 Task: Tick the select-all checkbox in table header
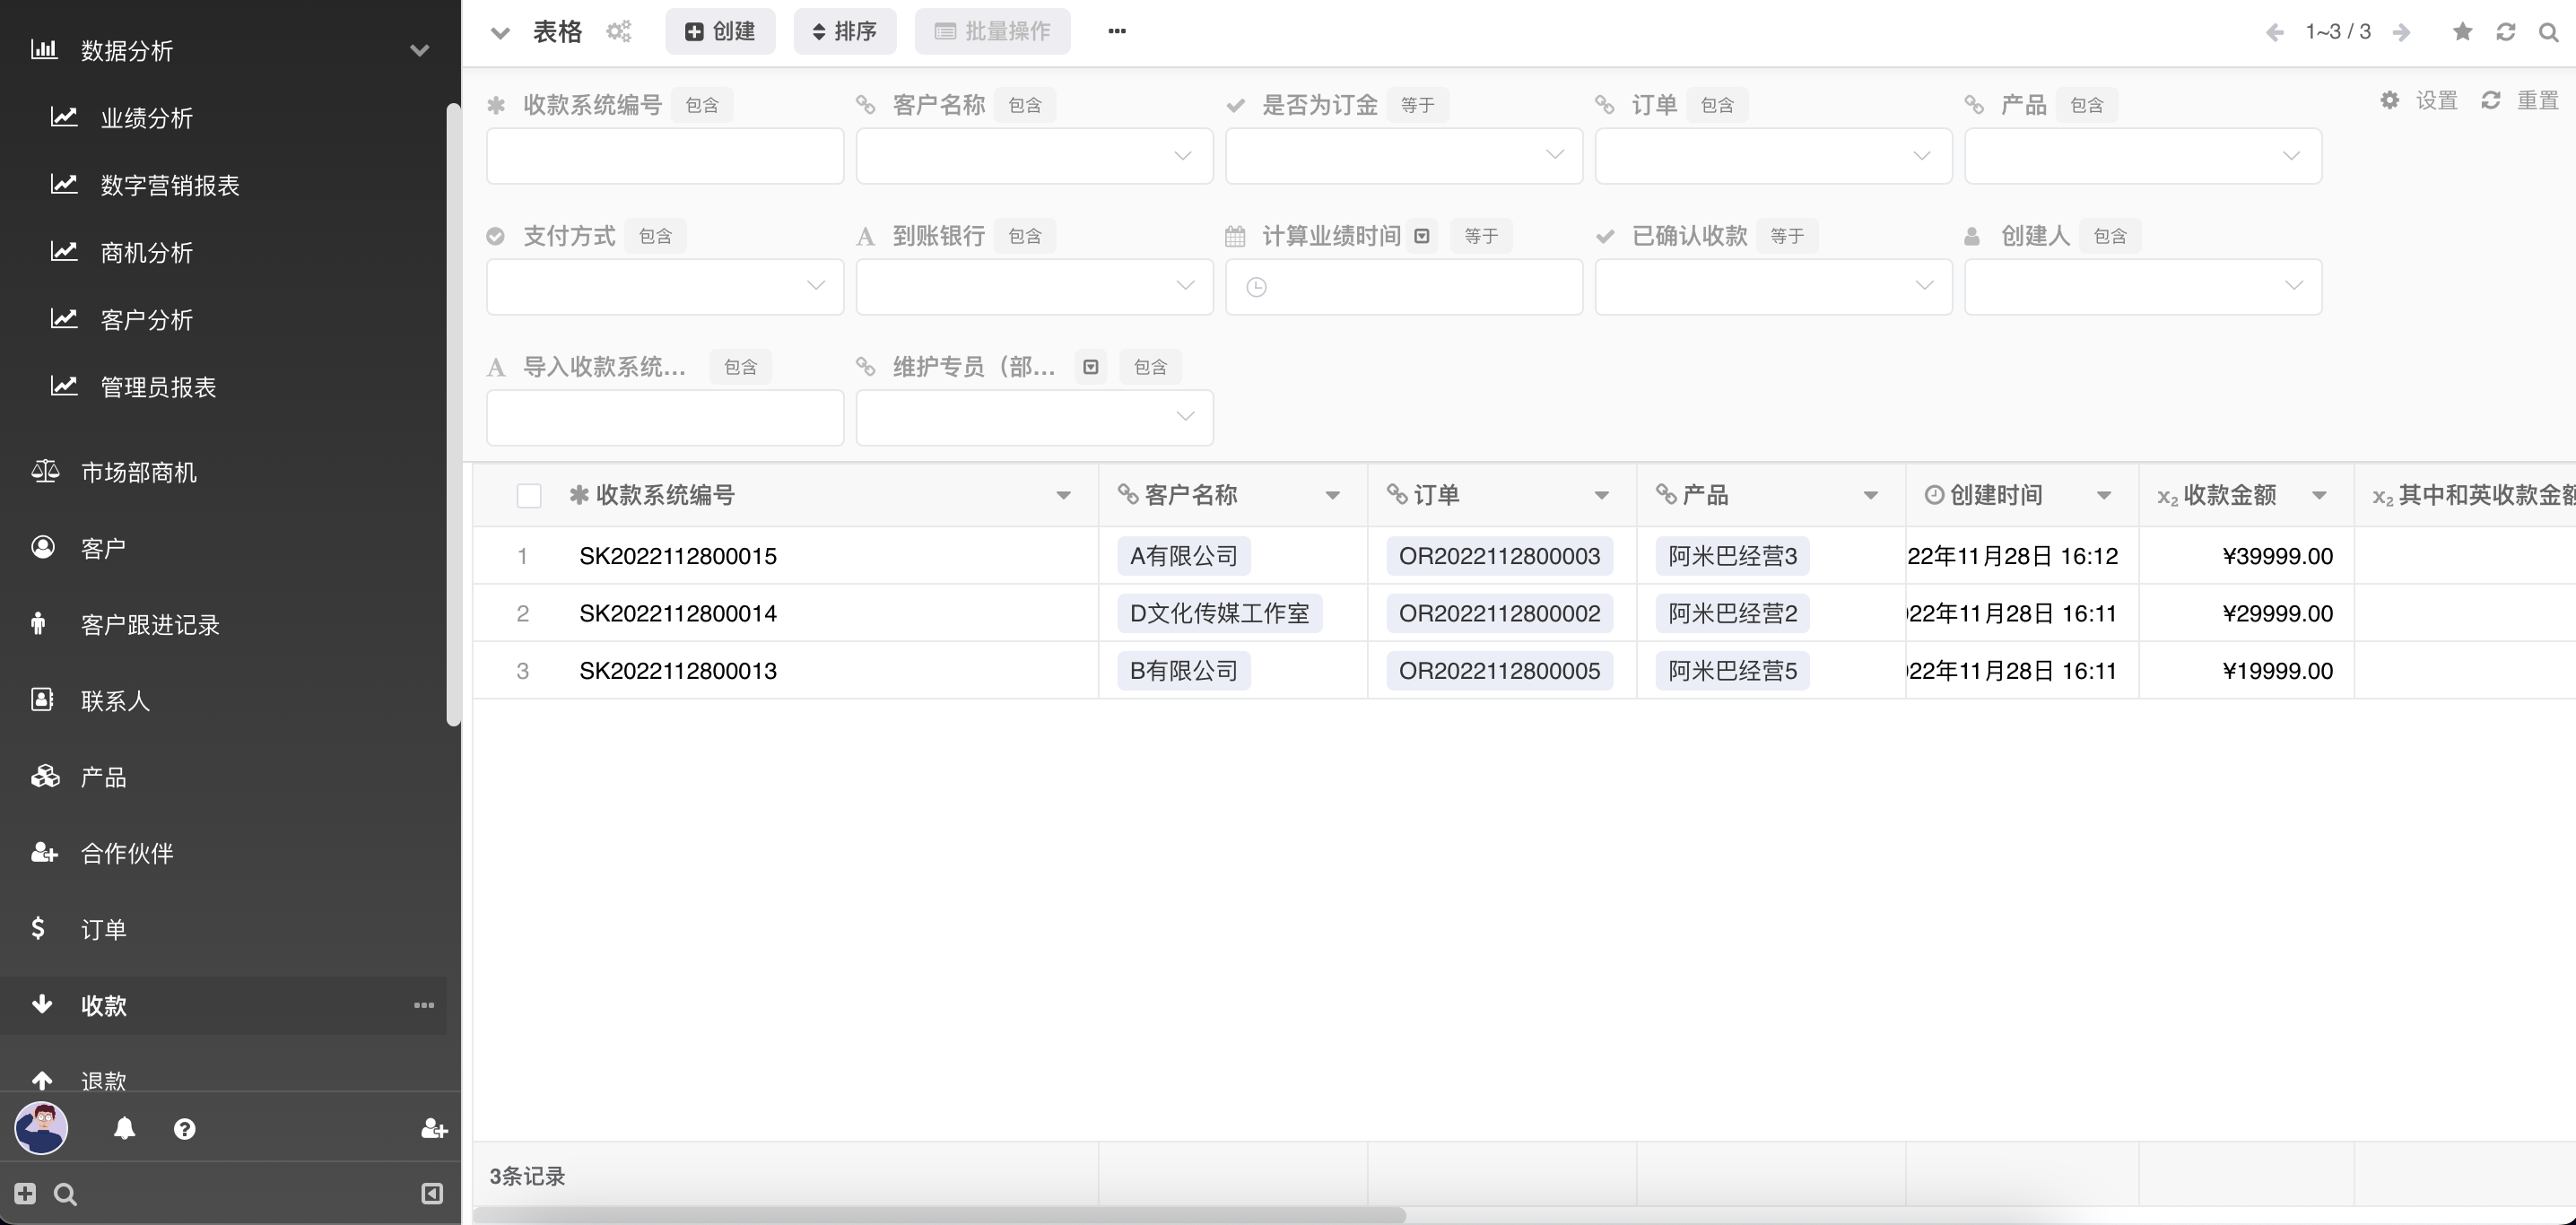coord(529,496)
